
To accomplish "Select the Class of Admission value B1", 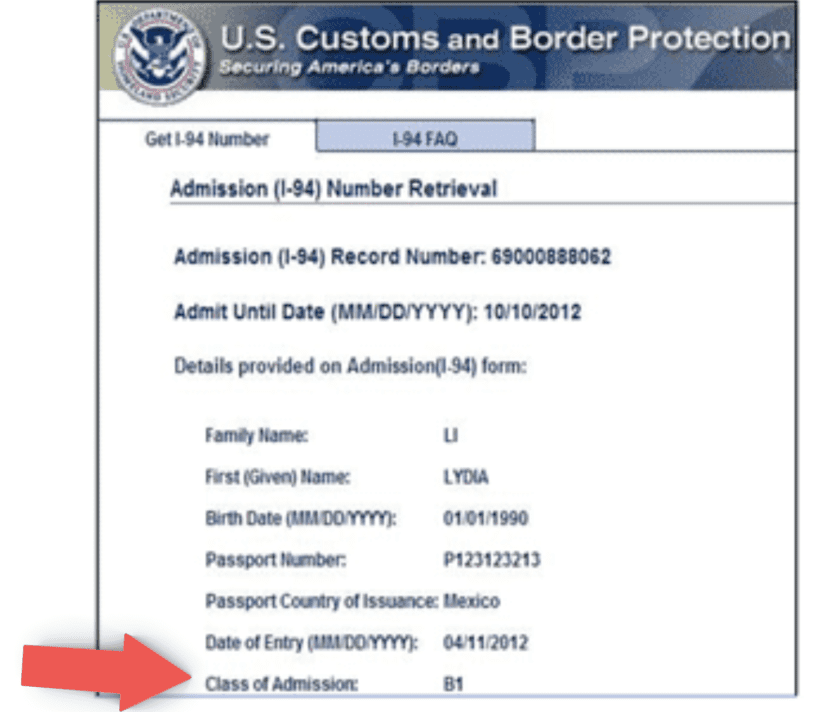I will [455, 685].
